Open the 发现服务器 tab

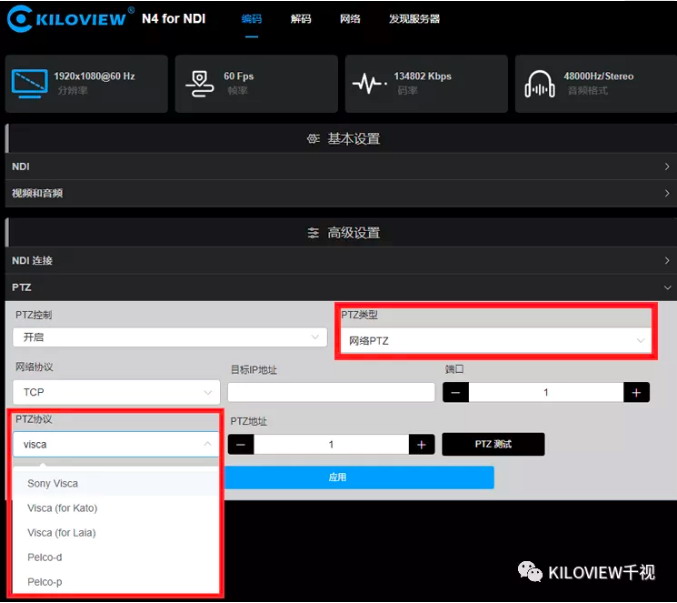tap(414, 19)
